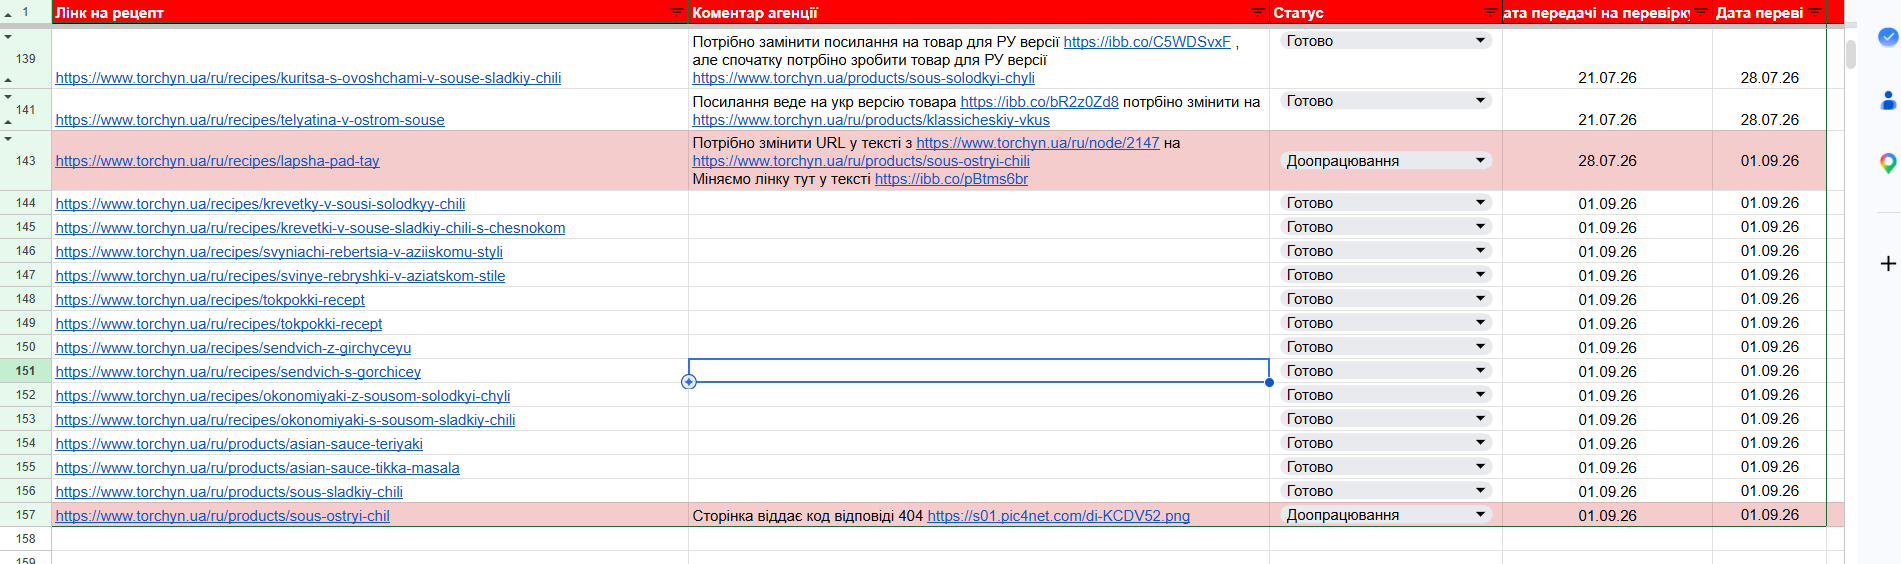The height and width of the screenshot is (564, 1901).
Task: Click the plus icon to get add-ons
Action: [1888, 264]
